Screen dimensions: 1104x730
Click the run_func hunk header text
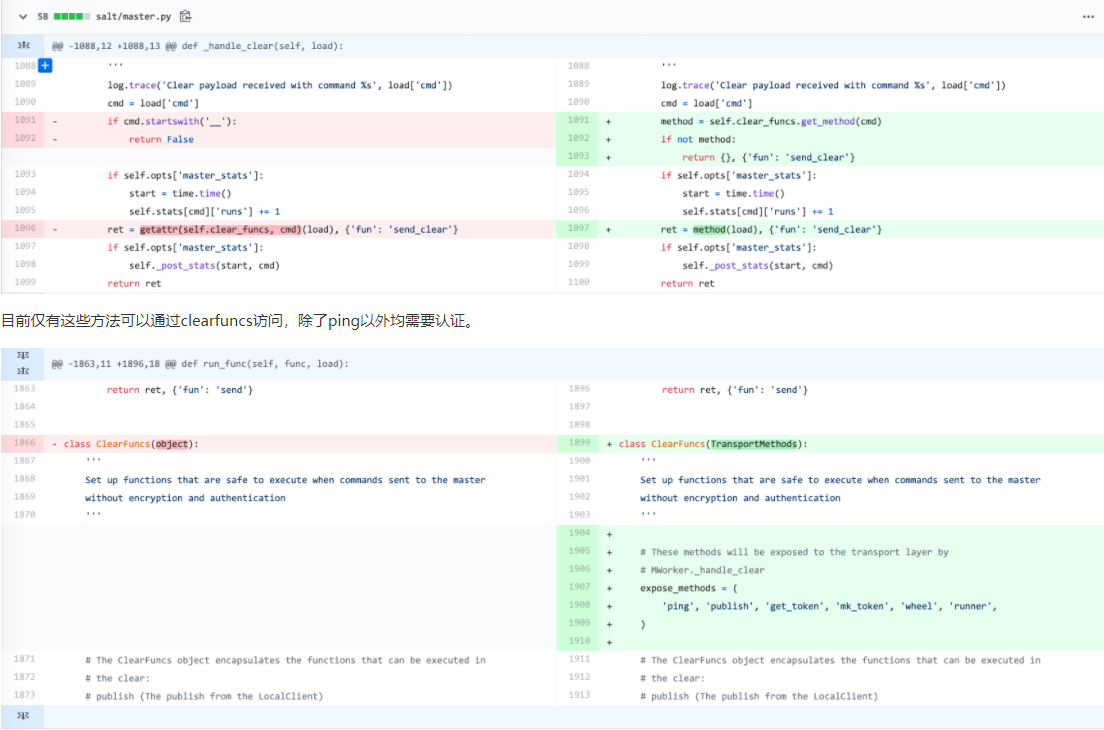(200, 363)
